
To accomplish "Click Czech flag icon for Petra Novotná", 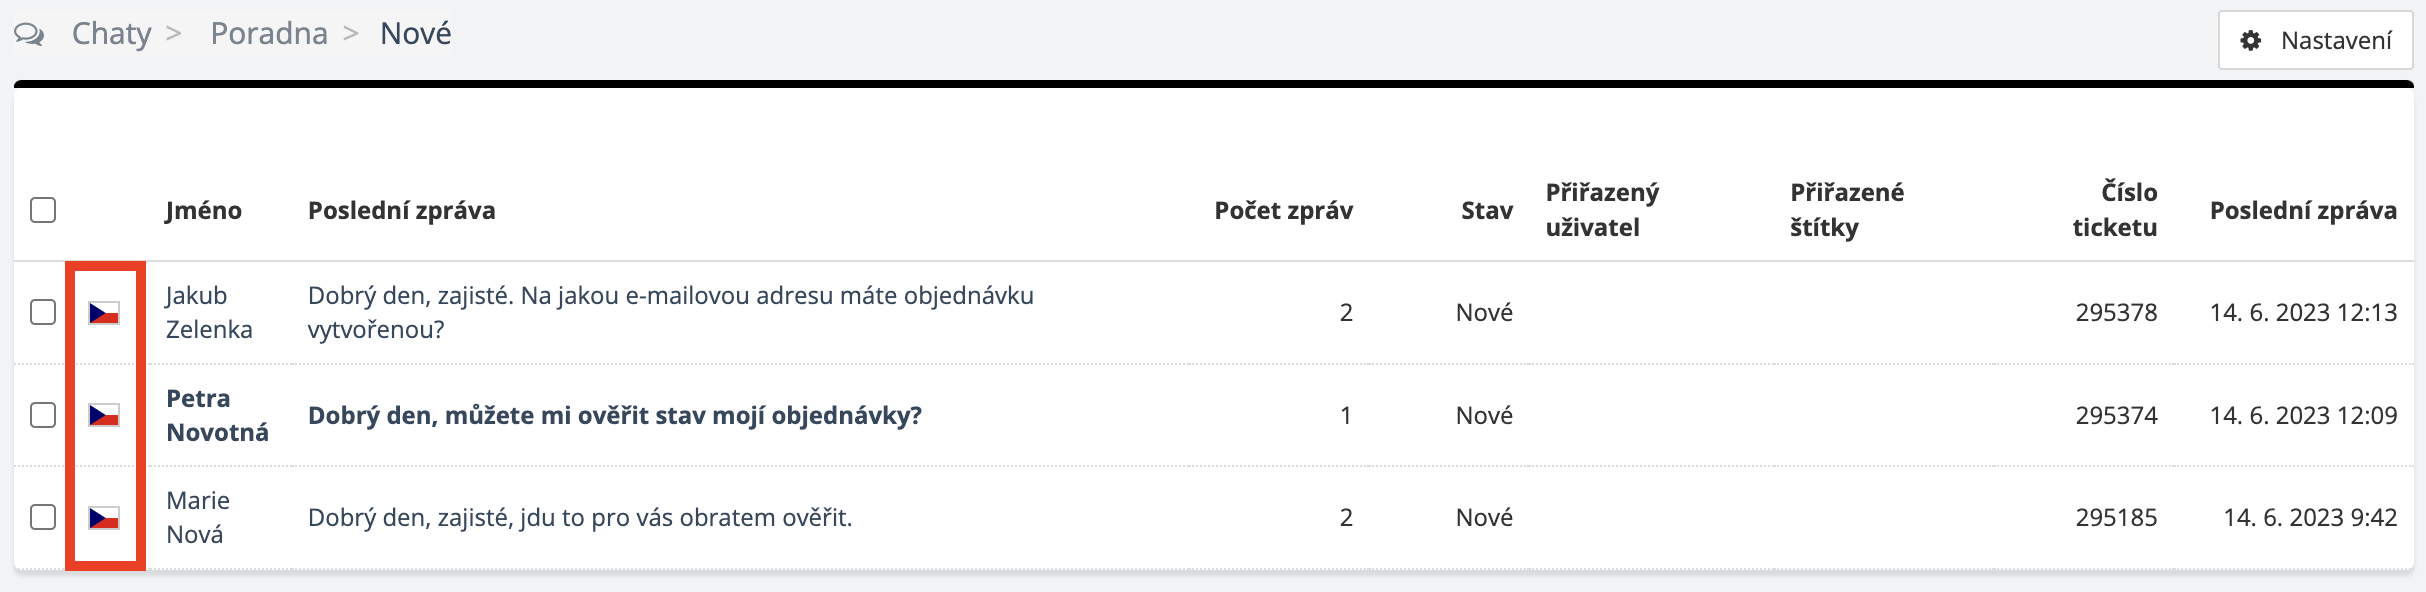I will coord(104,415).
